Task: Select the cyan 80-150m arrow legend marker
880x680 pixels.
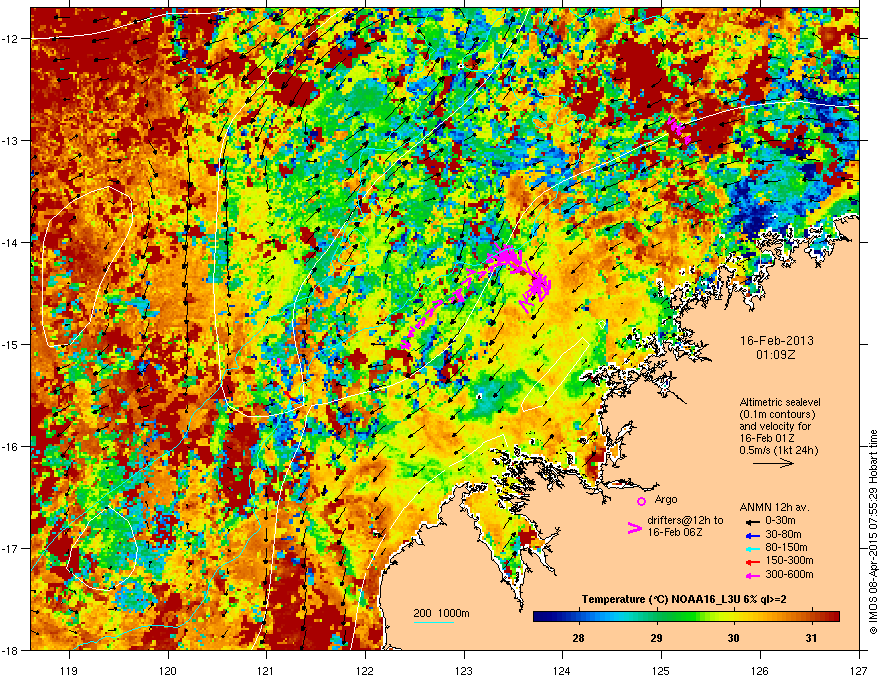Action: click(x=752, y=547)
